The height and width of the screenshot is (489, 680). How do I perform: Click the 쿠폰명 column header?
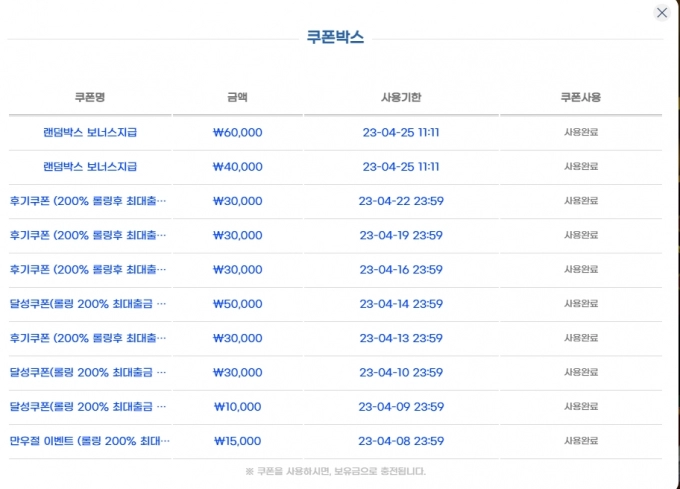click(x=90, y=98)
